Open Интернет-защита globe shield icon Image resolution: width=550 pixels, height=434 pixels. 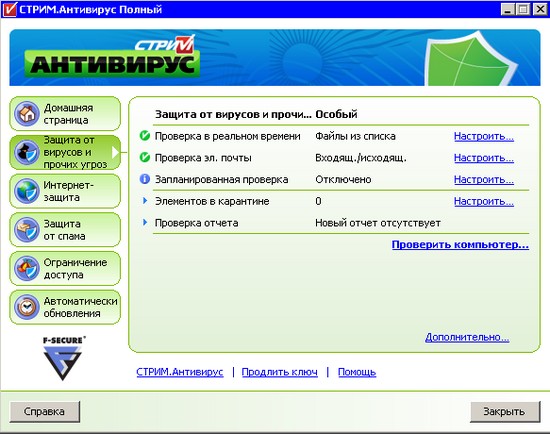point(27,191)
